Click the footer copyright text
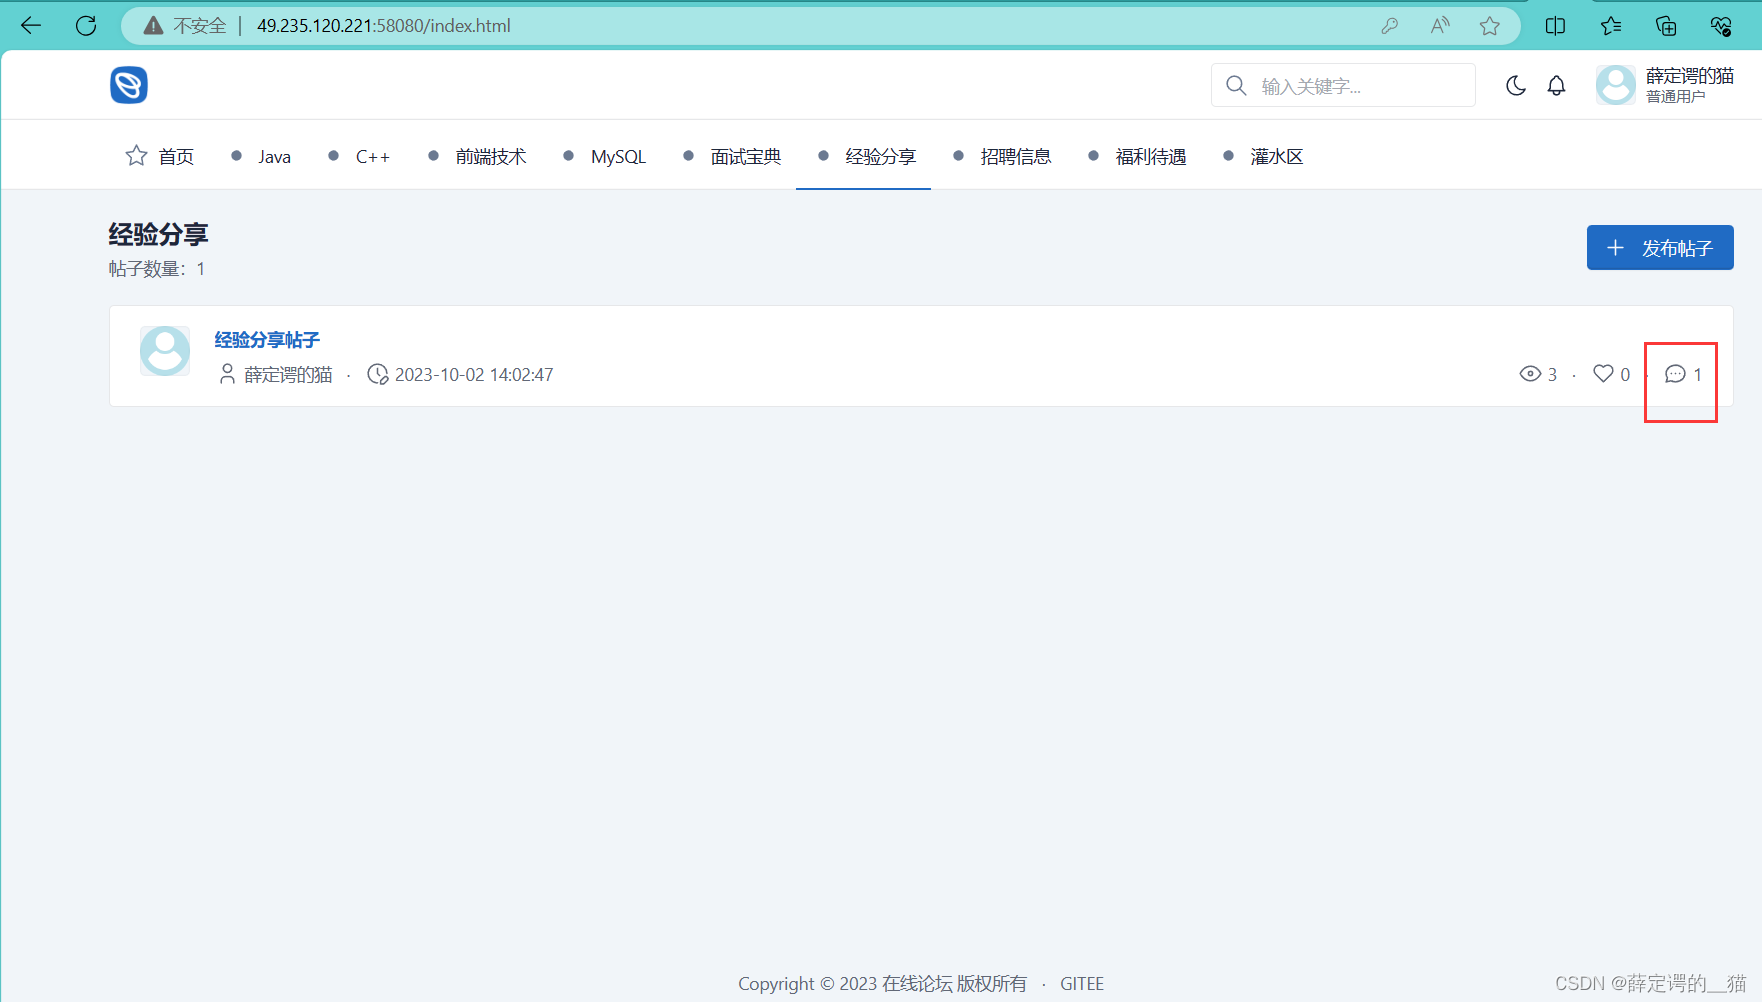The height and width of the screenshot is (1002, 1762). 882,984
